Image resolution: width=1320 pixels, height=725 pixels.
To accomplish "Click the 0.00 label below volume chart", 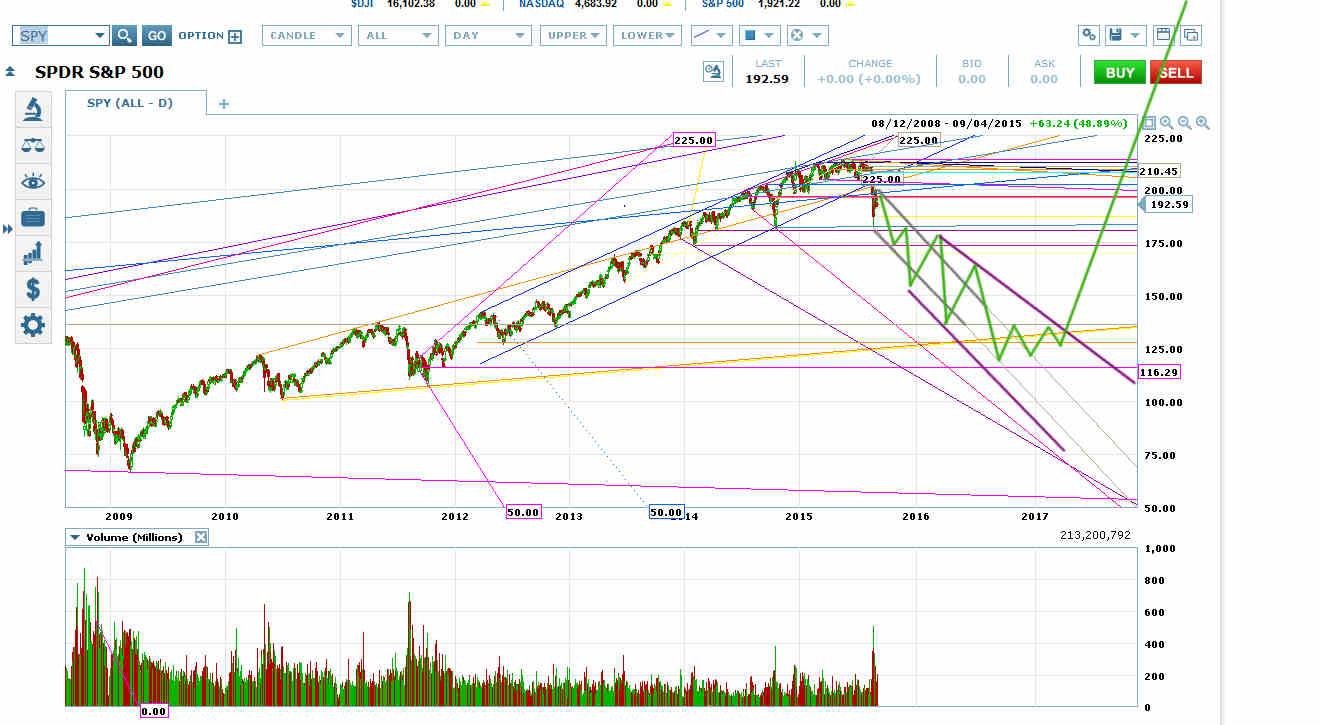I will click(153, 712).
